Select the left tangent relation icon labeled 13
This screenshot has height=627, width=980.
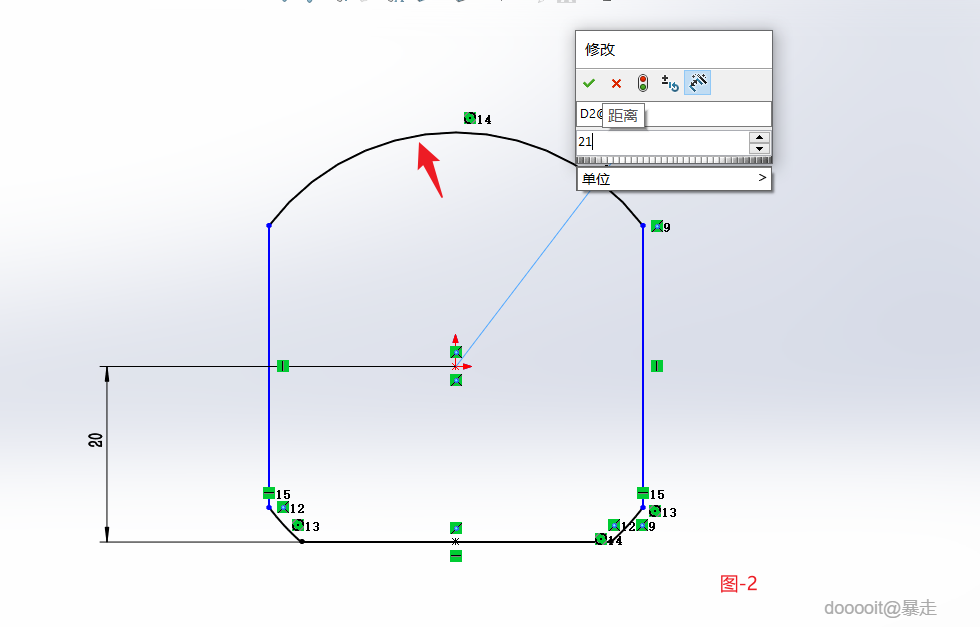tap(298, 524)
